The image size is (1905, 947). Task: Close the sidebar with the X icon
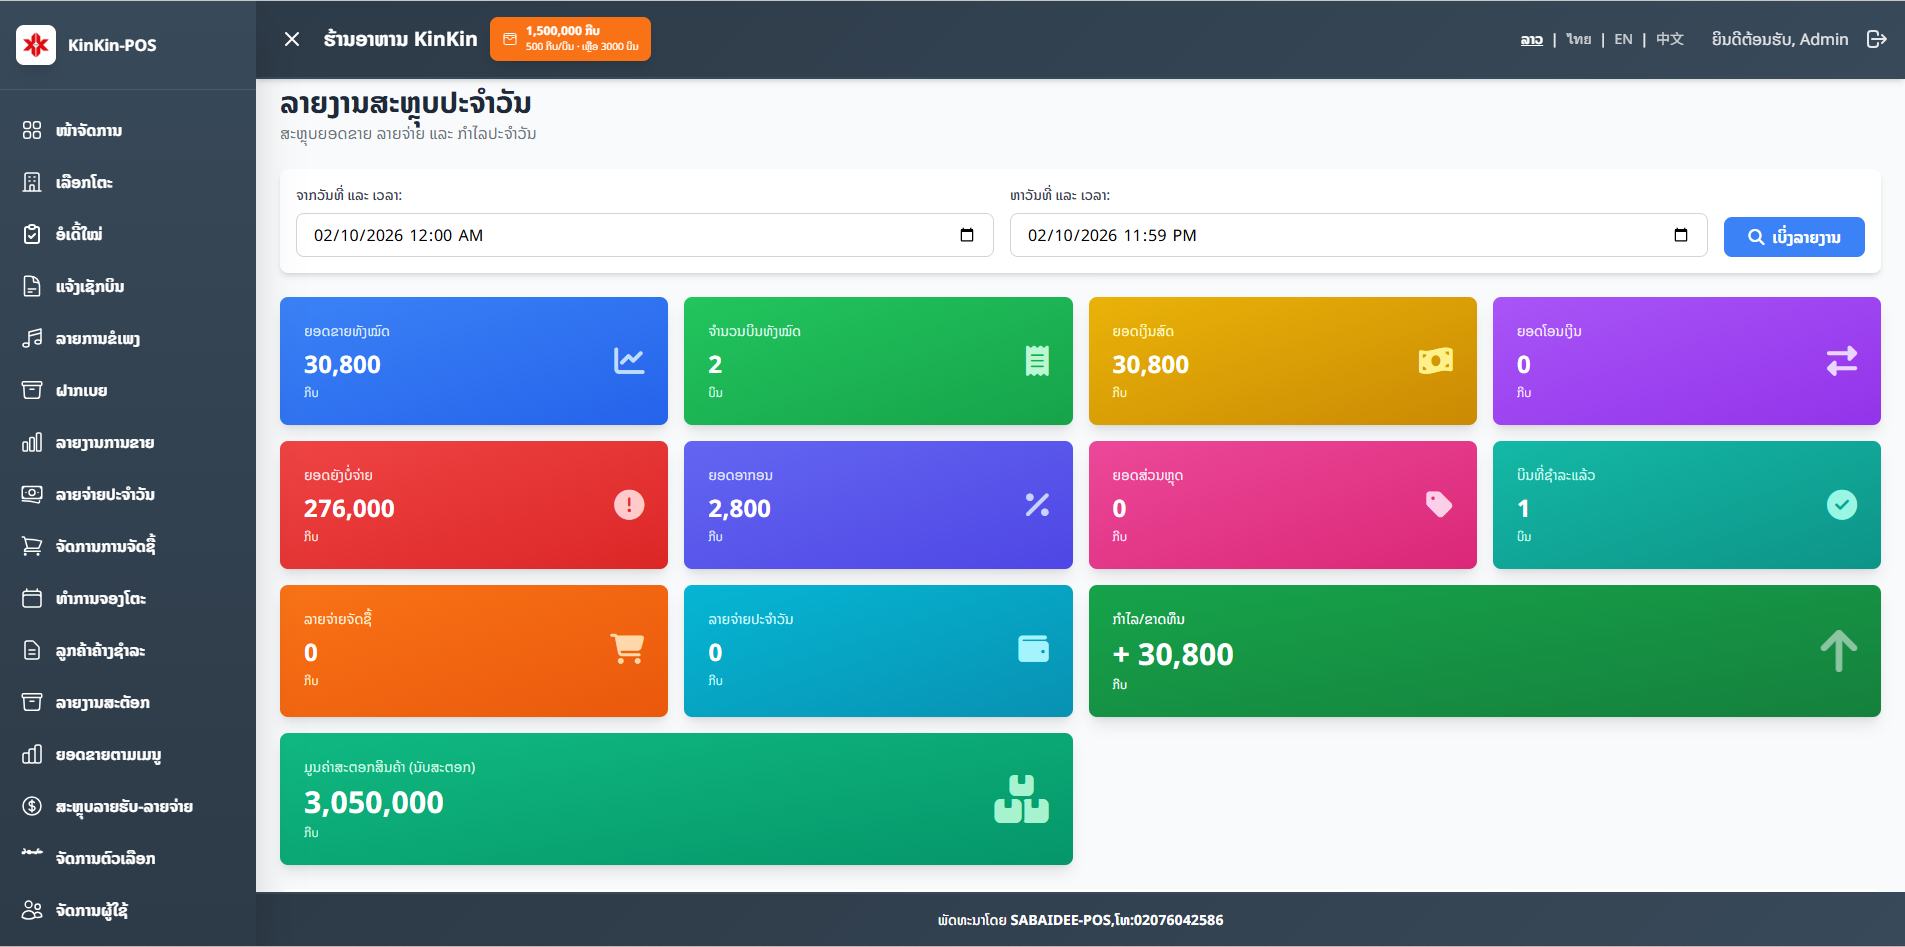(292, 39)
